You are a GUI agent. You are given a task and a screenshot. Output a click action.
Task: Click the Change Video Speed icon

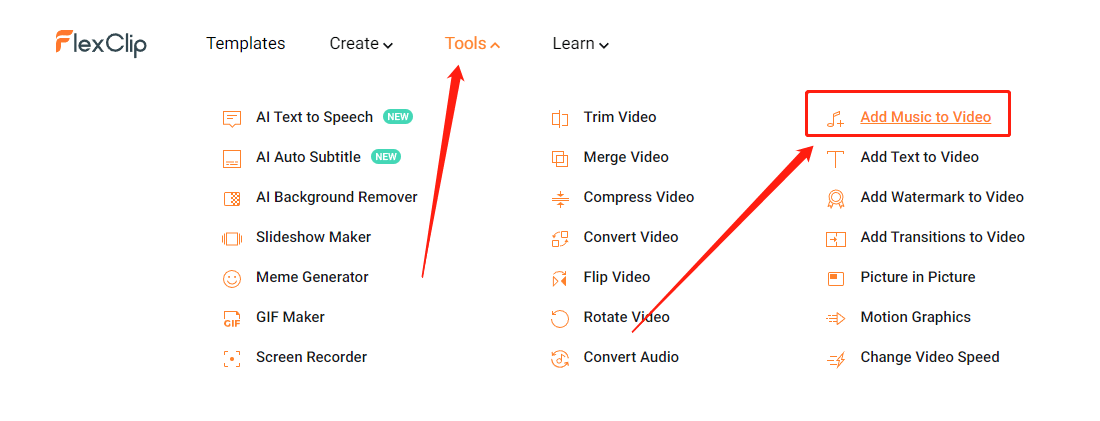tap(836, 359)
